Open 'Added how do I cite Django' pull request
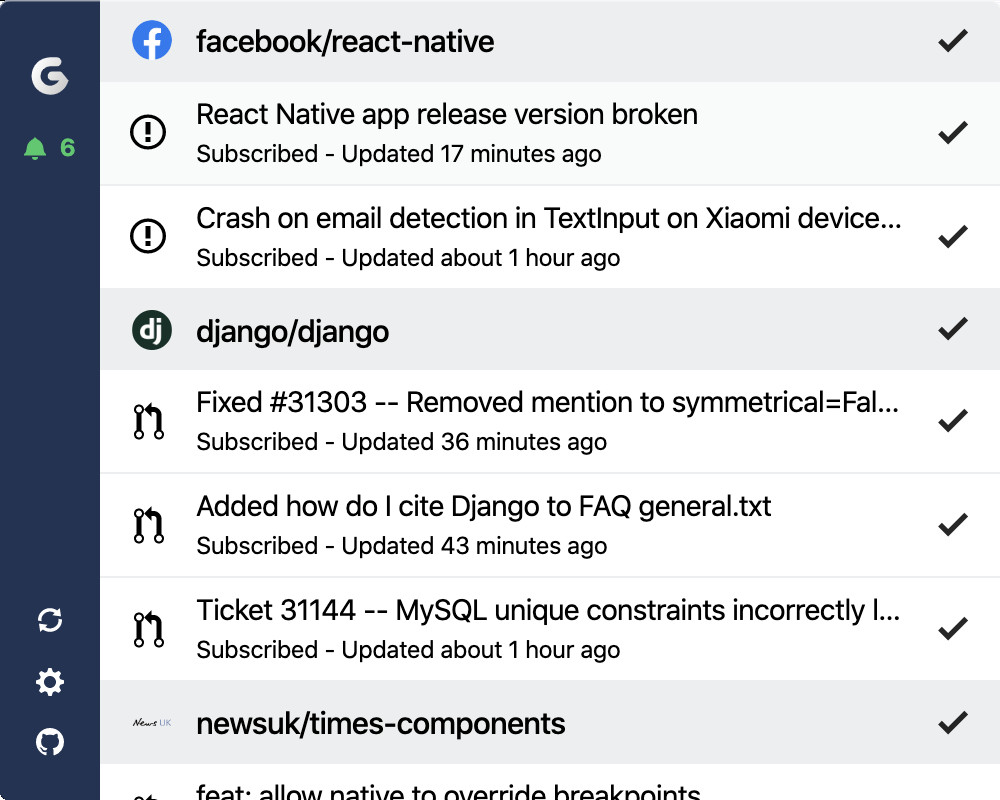This screenshot has height=800, width=1000. coord(483,507)
